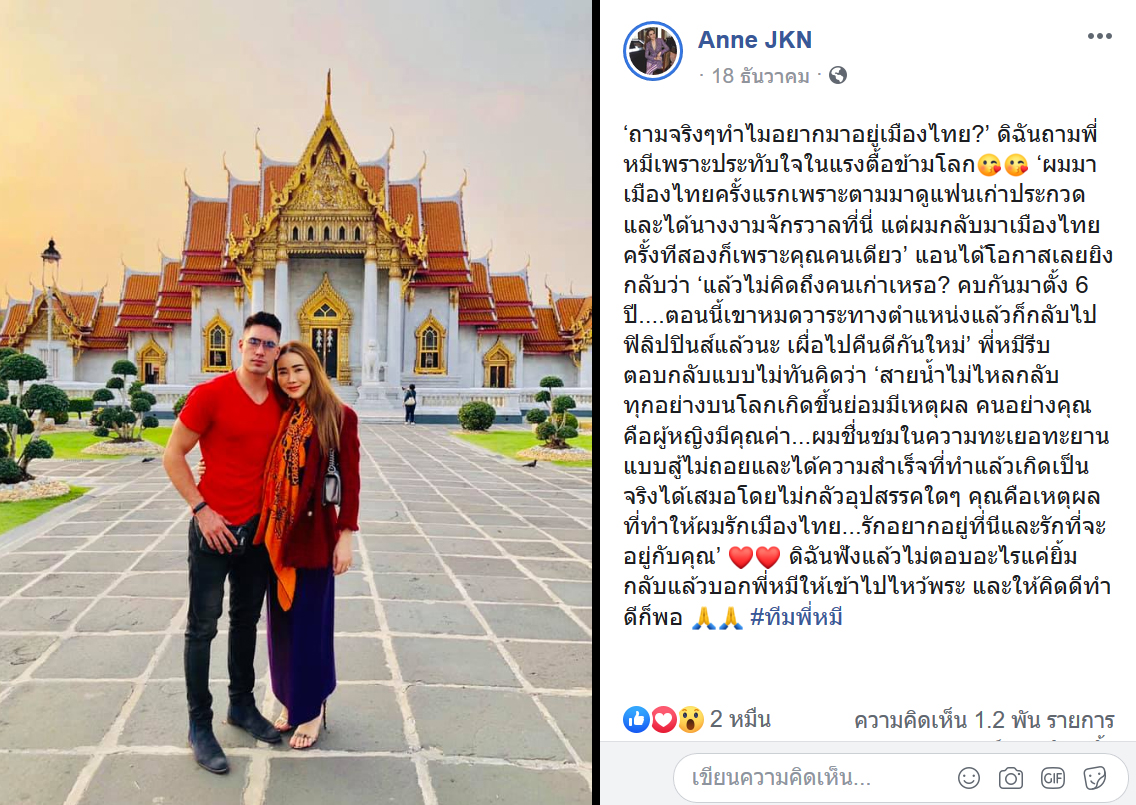
Task: View ความคิดเห็น 1.2 พัน รายการ comments
Action: 984,720
